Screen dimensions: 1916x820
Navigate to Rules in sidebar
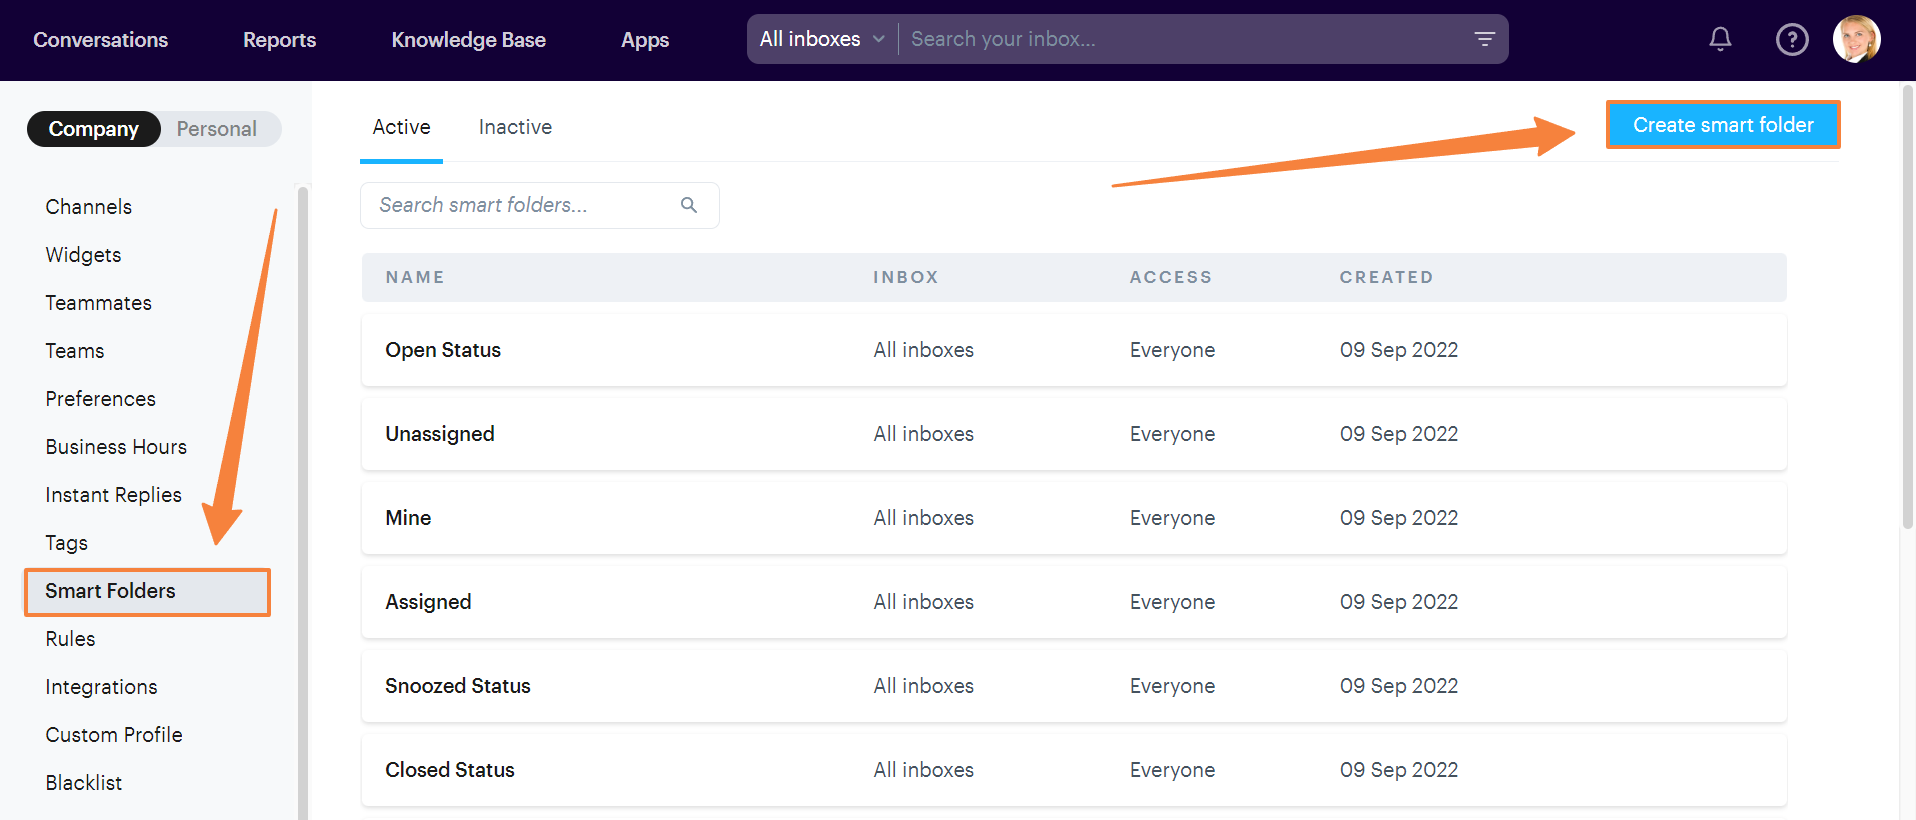[x=70, y=639]
